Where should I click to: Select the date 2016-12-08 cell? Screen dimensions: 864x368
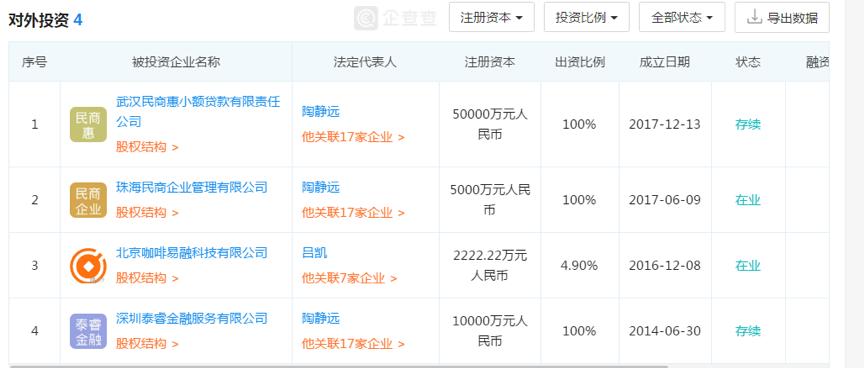pos(665,266)
